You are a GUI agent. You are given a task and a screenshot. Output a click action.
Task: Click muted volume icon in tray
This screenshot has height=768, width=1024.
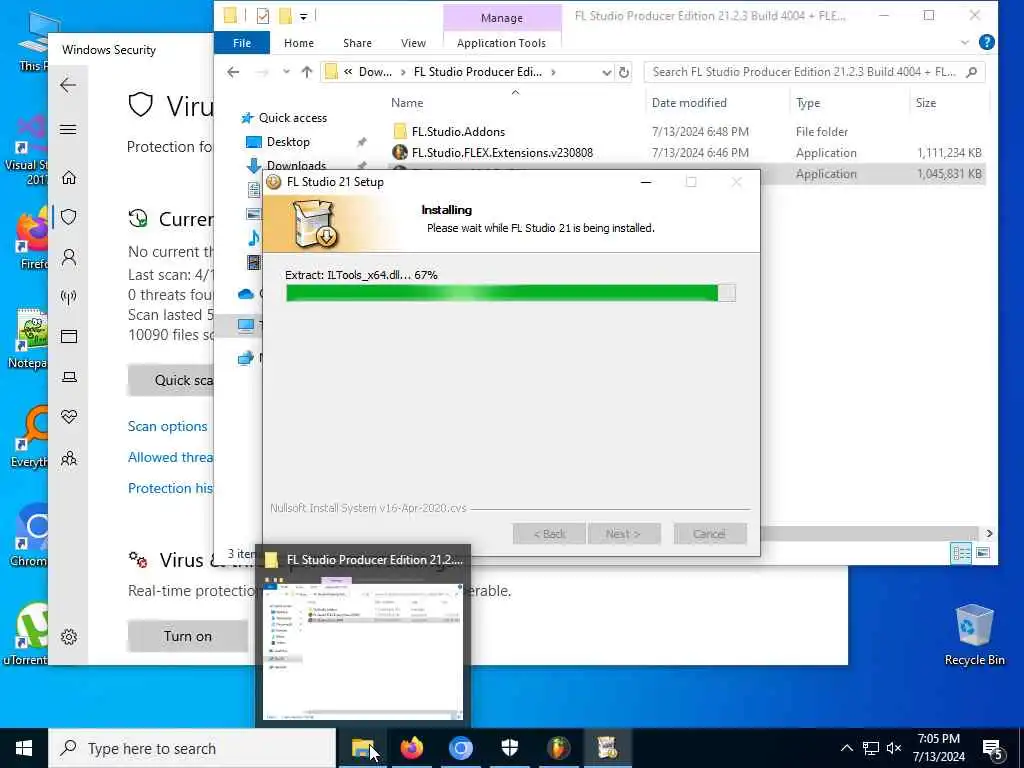point(894,748)
